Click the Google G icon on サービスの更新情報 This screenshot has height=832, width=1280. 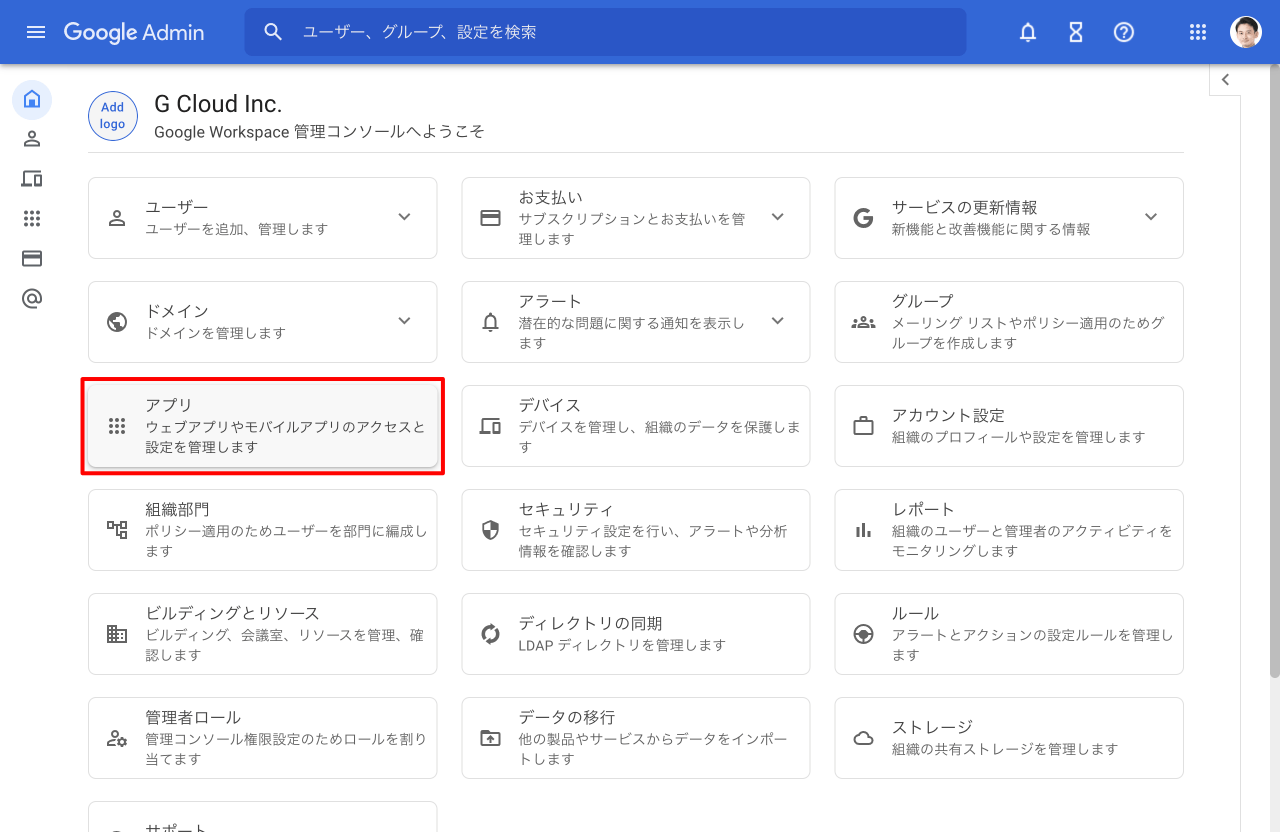(863, 218)
